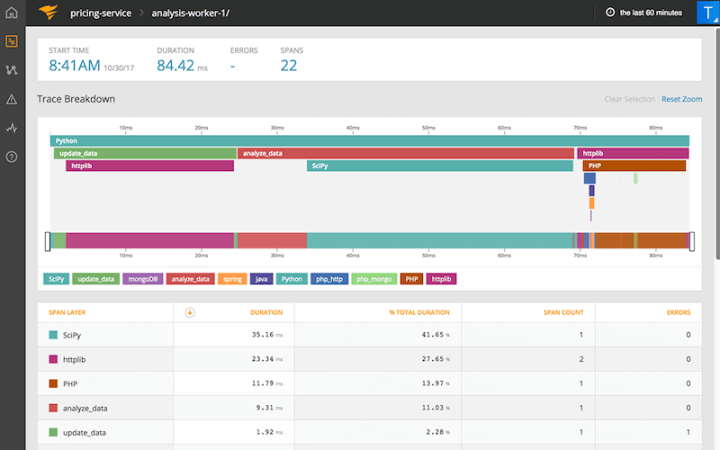Screen dimensions: 720x450
Task: Toggle the spring legend tag
Action: click(231, 279)
